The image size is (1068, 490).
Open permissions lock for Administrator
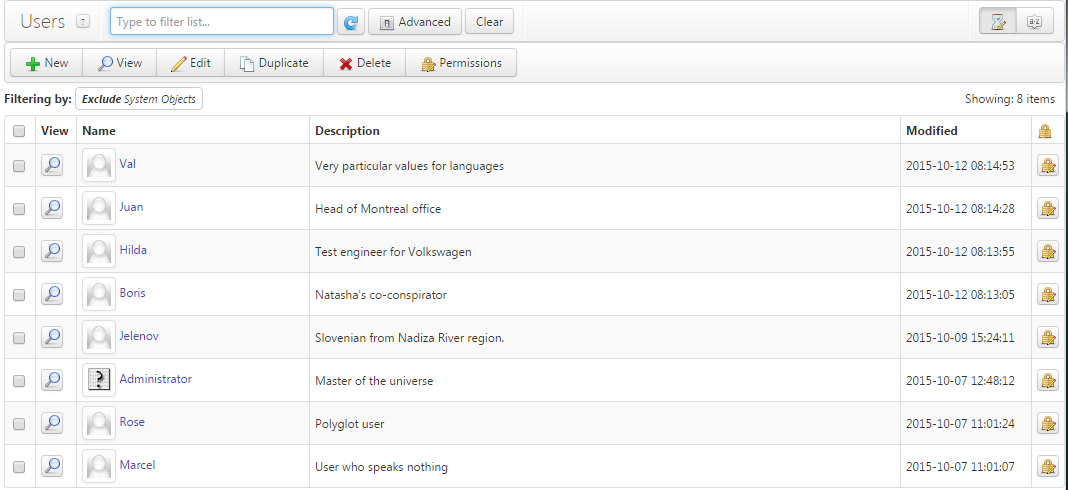point(1048,380)
